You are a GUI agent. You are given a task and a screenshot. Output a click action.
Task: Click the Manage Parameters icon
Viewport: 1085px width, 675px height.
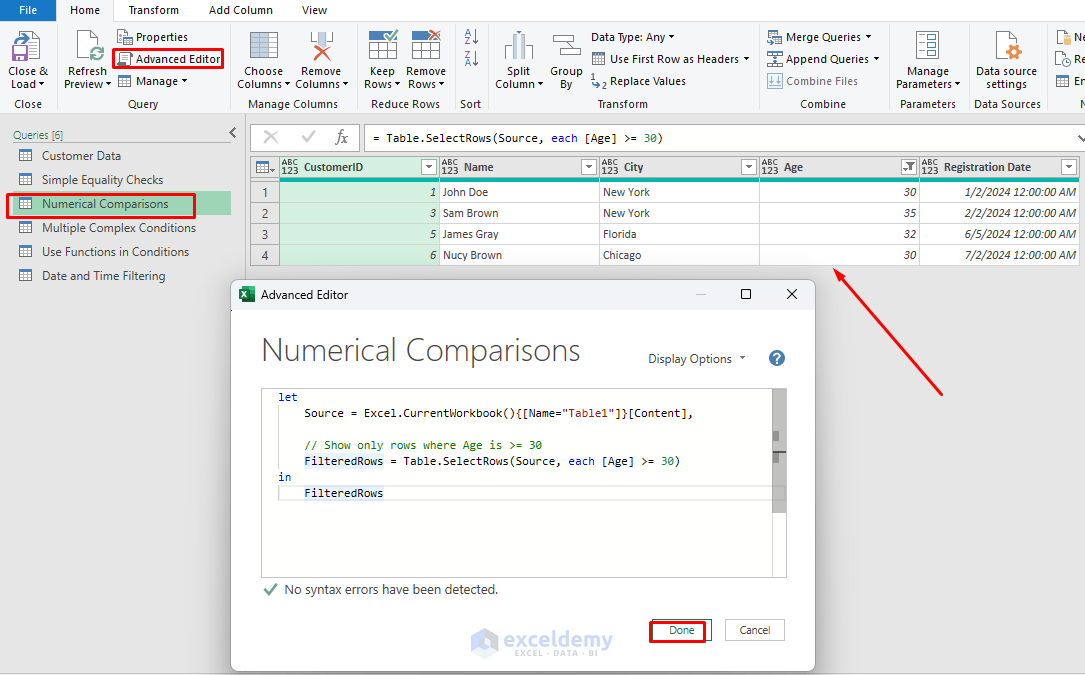coord(927,46)
